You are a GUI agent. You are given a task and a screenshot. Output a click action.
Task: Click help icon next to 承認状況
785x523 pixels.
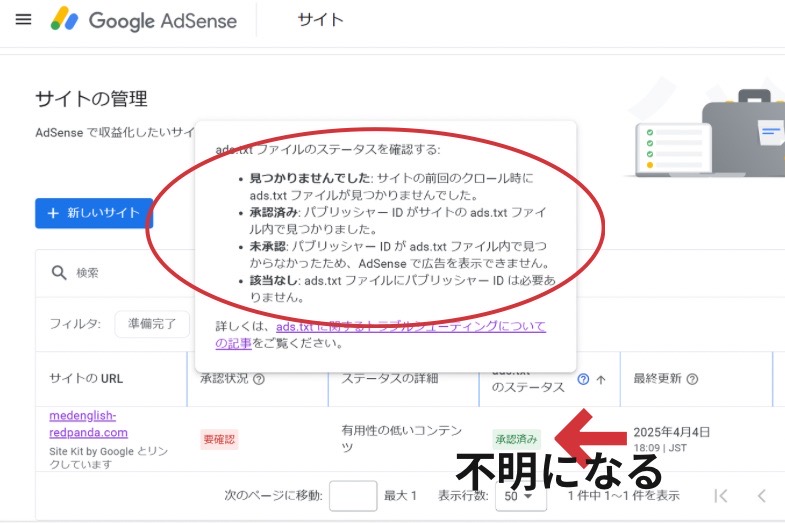pos(259,379)
